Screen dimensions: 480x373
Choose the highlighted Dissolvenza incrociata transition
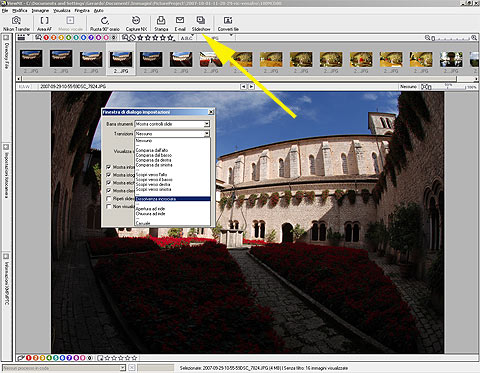click(x=173, y=199)
